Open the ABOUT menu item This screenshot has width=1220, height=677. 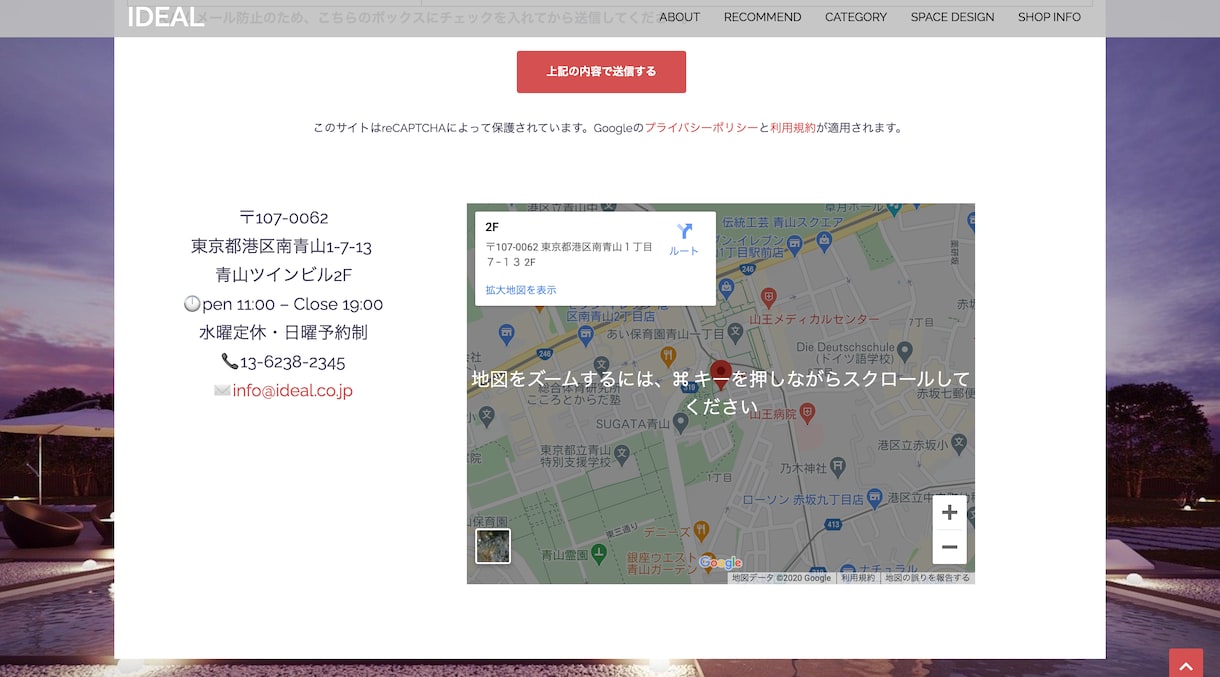click(680, 17)
